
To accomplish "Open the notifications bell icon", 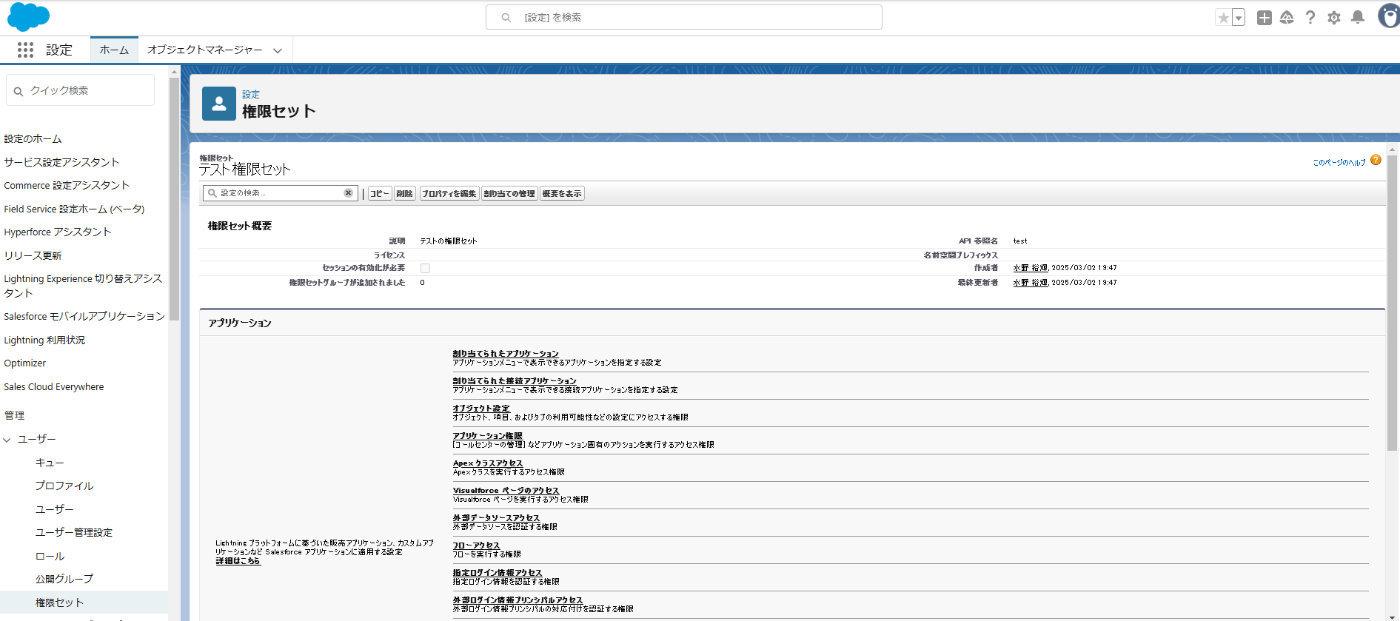I will pyautogui.click(x=1357, y=17).
